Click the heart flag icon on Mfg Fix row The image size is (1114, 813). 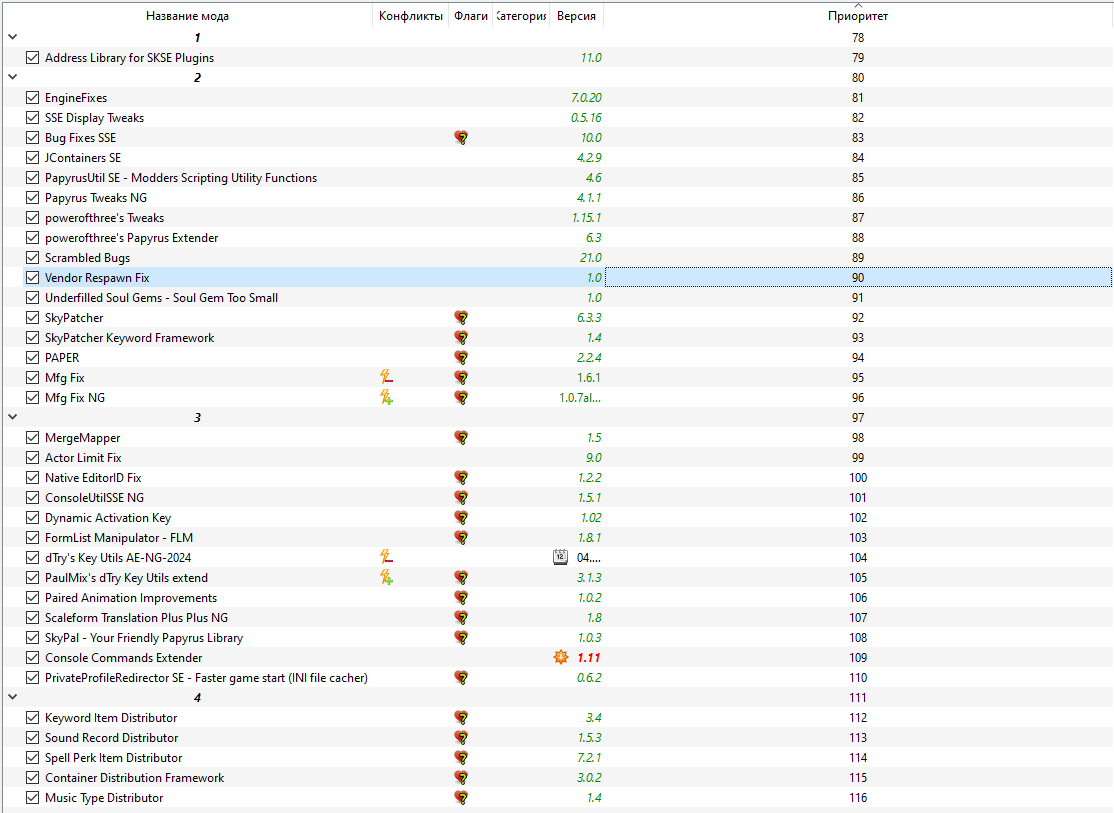pos(461,377)
